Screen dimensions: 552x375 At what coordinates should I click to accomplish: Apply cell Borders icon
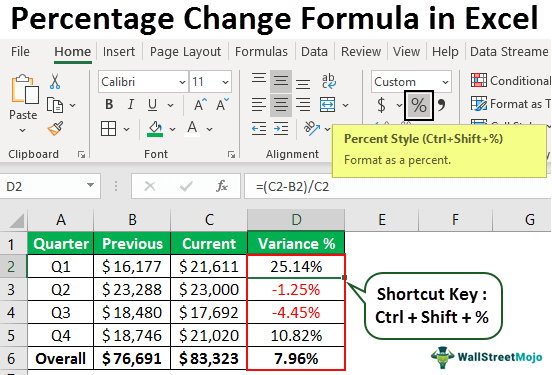click(x=108, y=129)
